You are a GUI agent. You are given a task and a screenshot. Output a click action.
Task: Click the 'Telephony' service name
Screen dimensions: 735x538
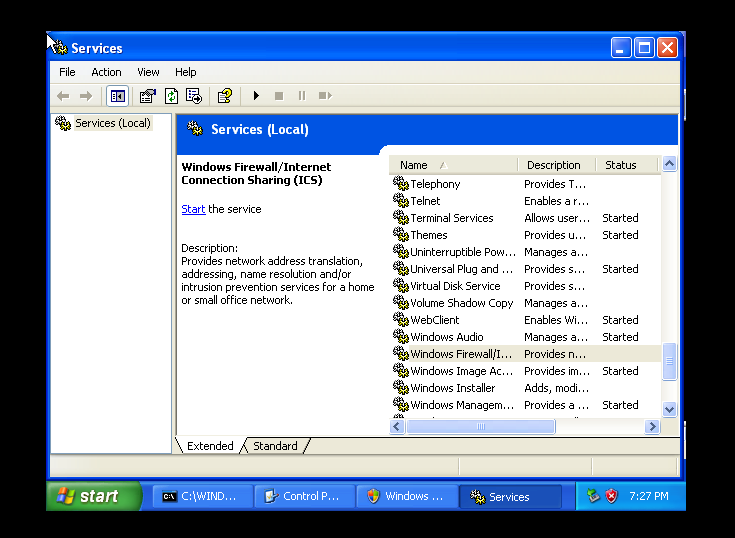tap(435, 184)
